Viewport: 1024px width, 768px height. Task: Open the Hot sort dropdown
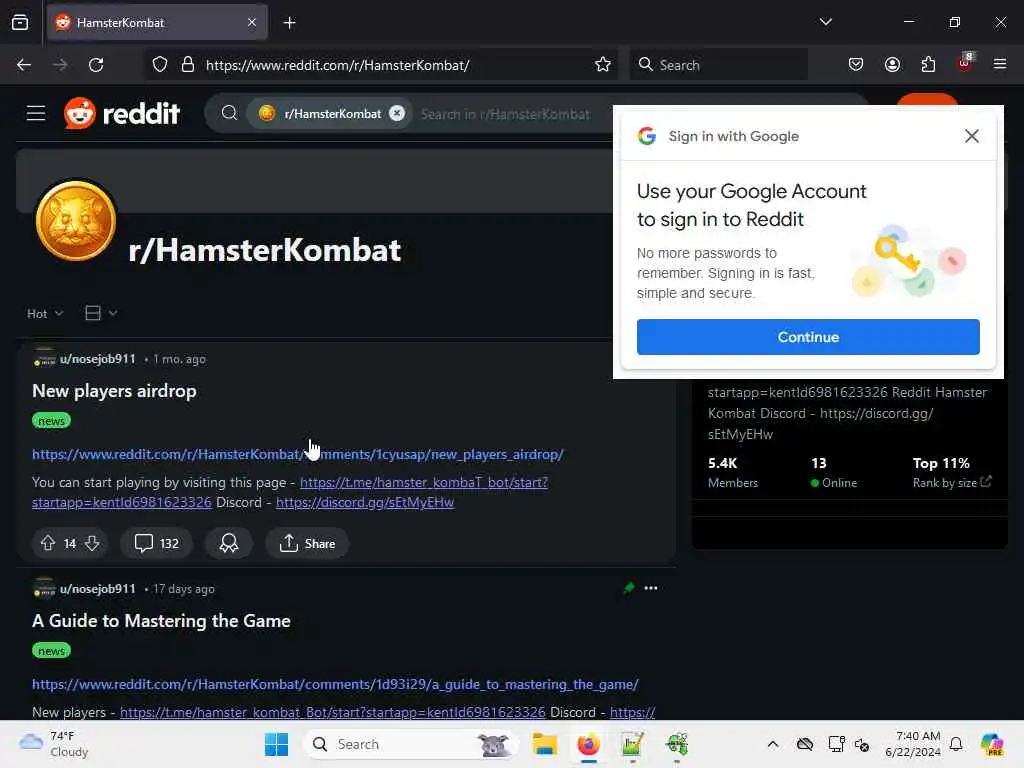45,313
